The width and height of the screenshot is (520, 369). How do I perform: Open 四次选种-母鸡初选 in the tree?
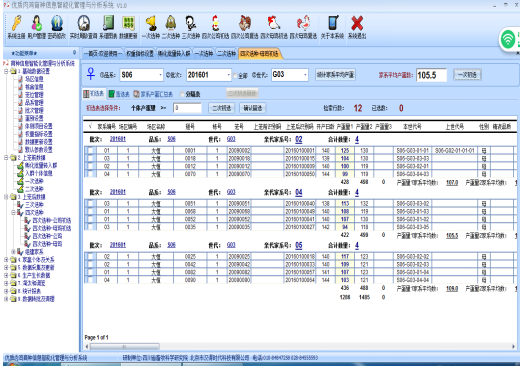tap(52, 228)
